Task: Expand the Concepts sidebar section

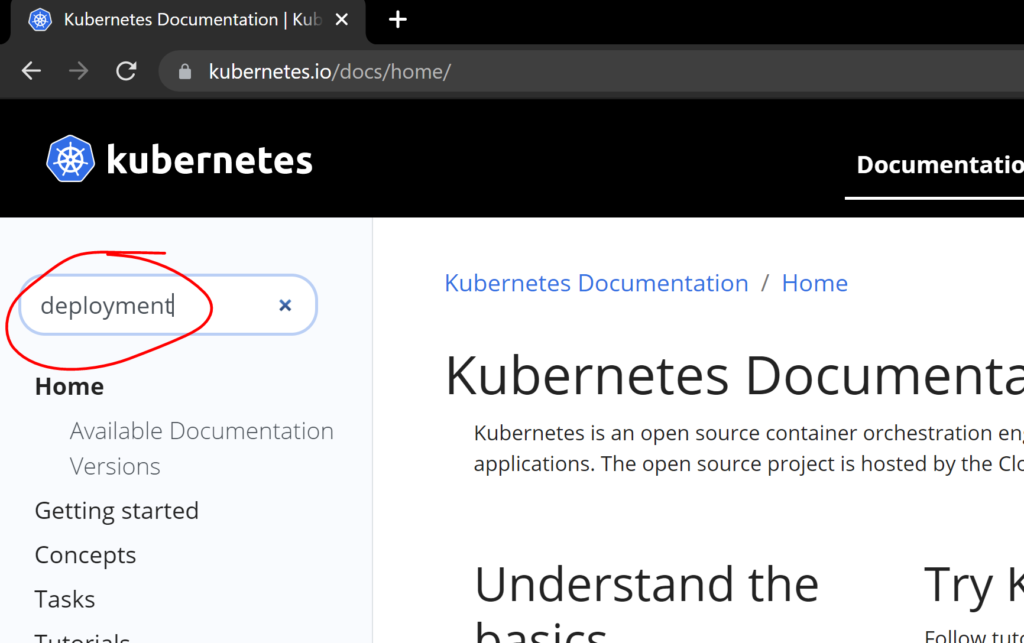Action: coord(85,554)
